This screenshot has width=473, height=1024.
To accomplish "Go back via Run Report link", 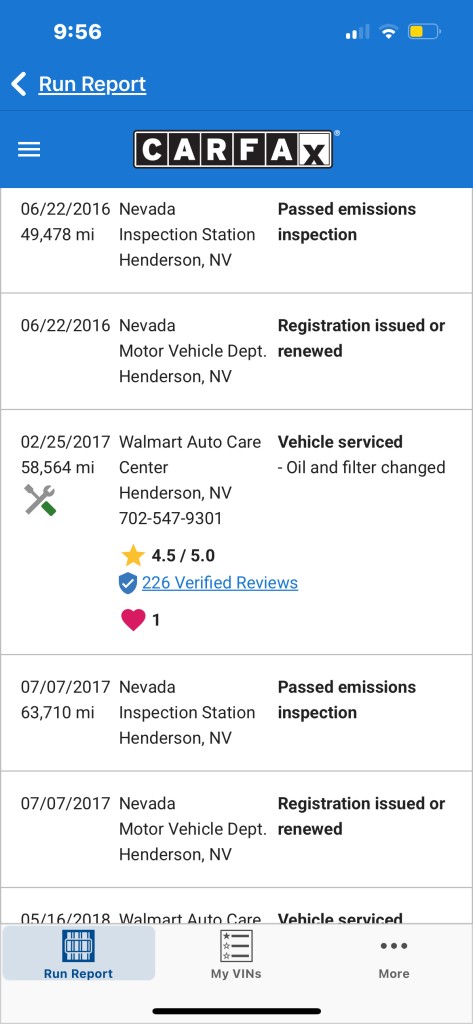I will click(92, 84).
